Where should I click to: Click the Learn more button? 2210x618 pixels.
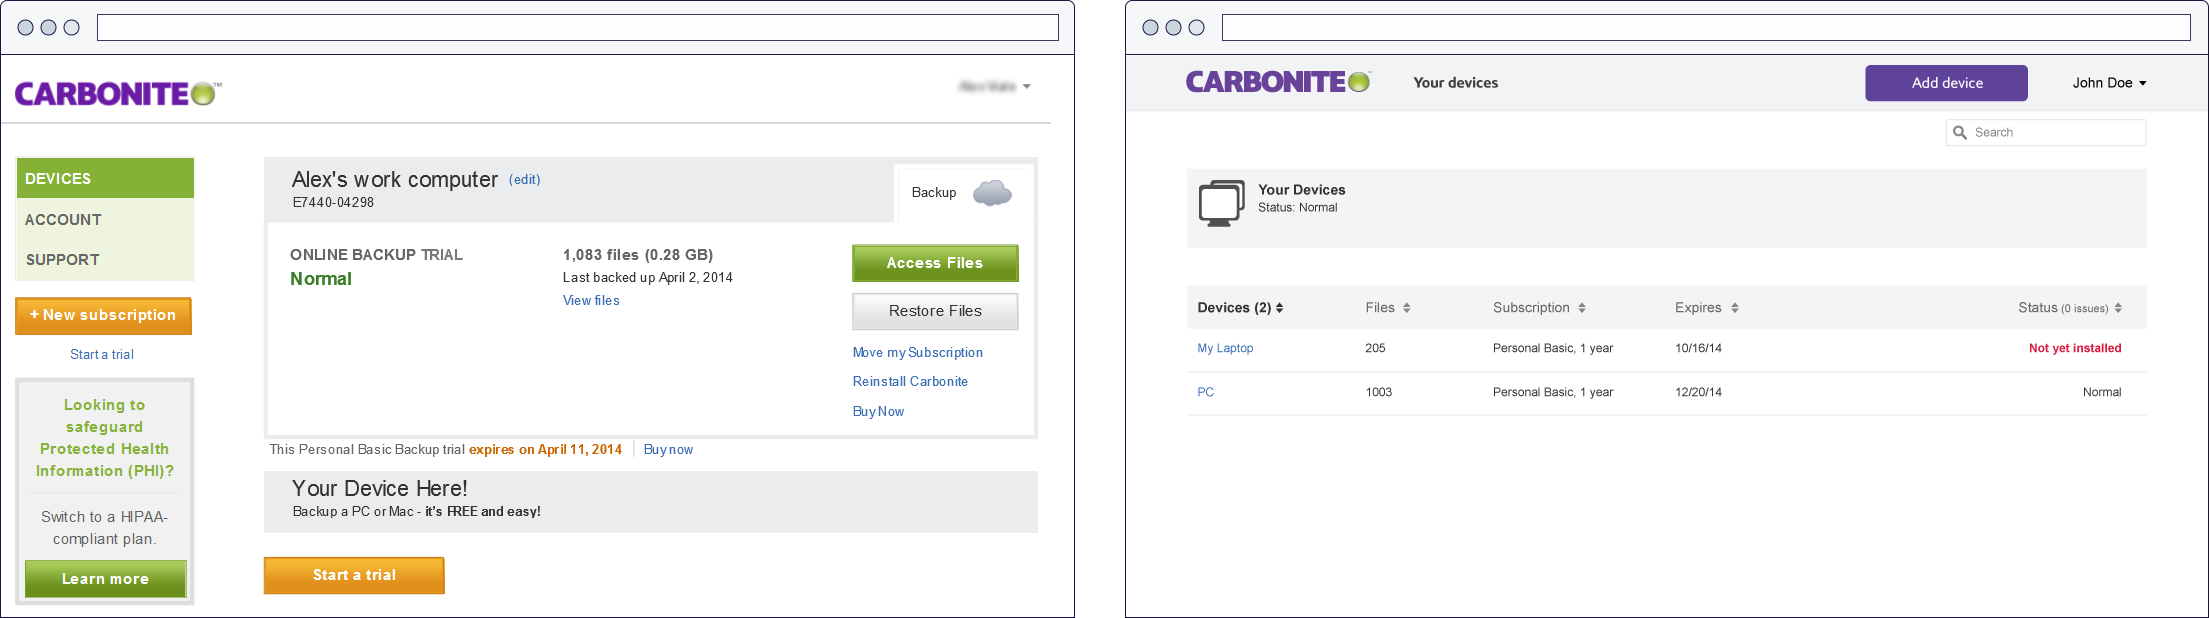click(x=105, y=579)
